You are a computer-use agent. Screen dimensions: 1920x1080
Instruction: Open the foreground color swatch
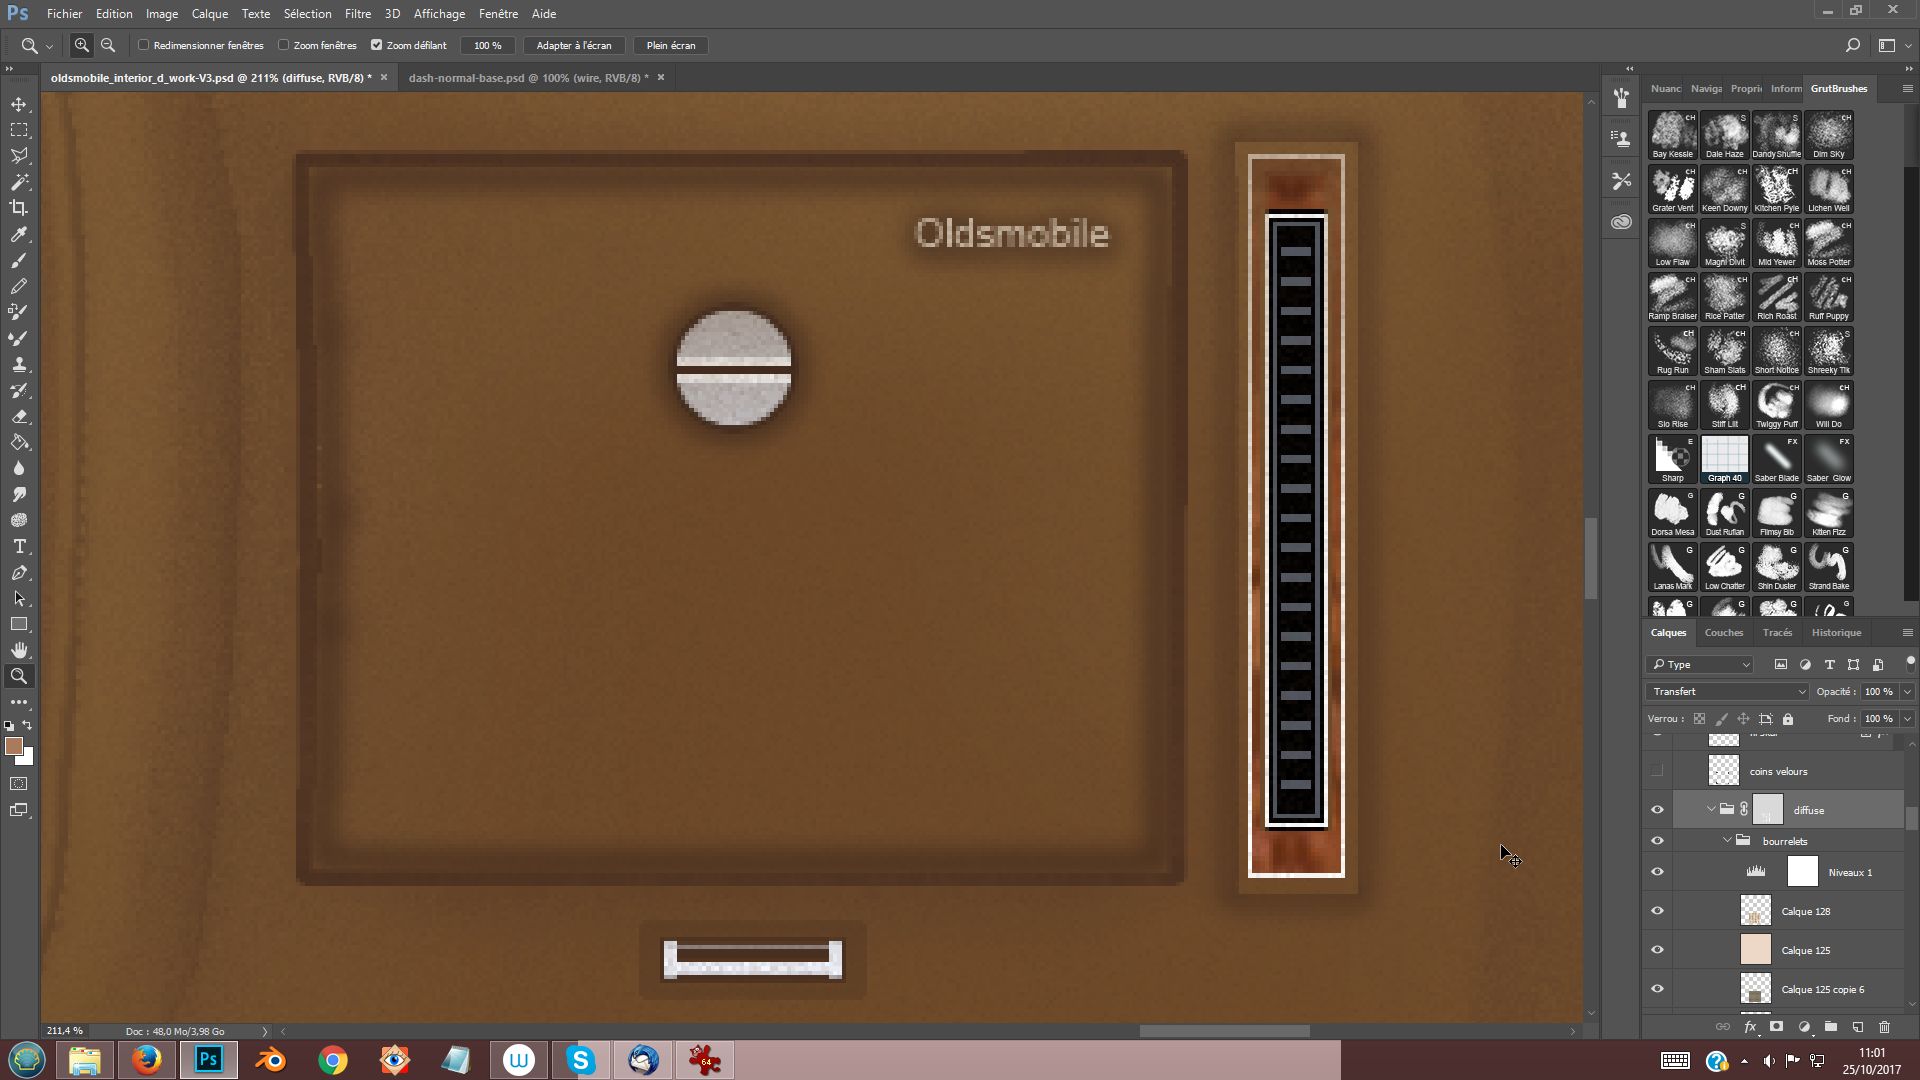click(x=14, y=746)
